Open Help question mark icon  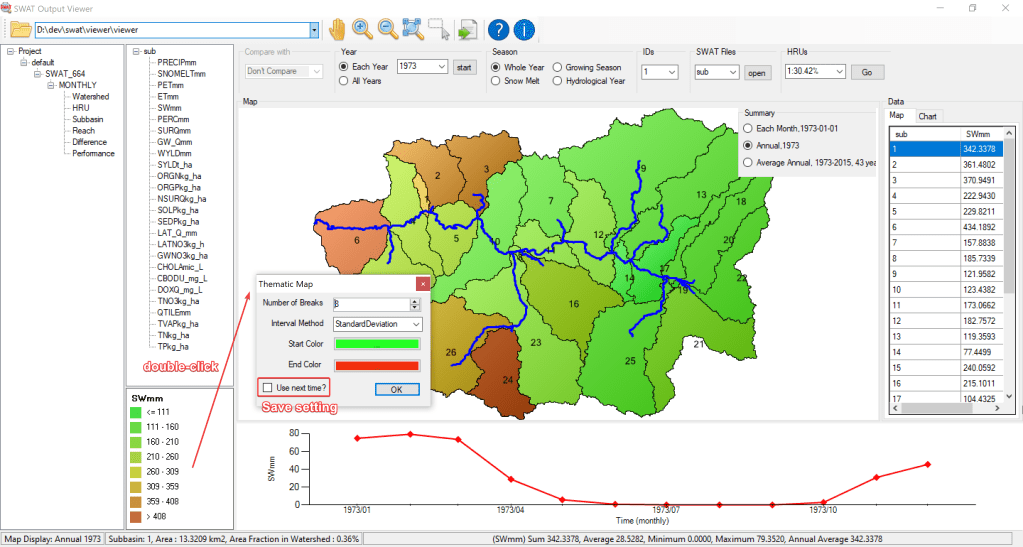point(498,29)
